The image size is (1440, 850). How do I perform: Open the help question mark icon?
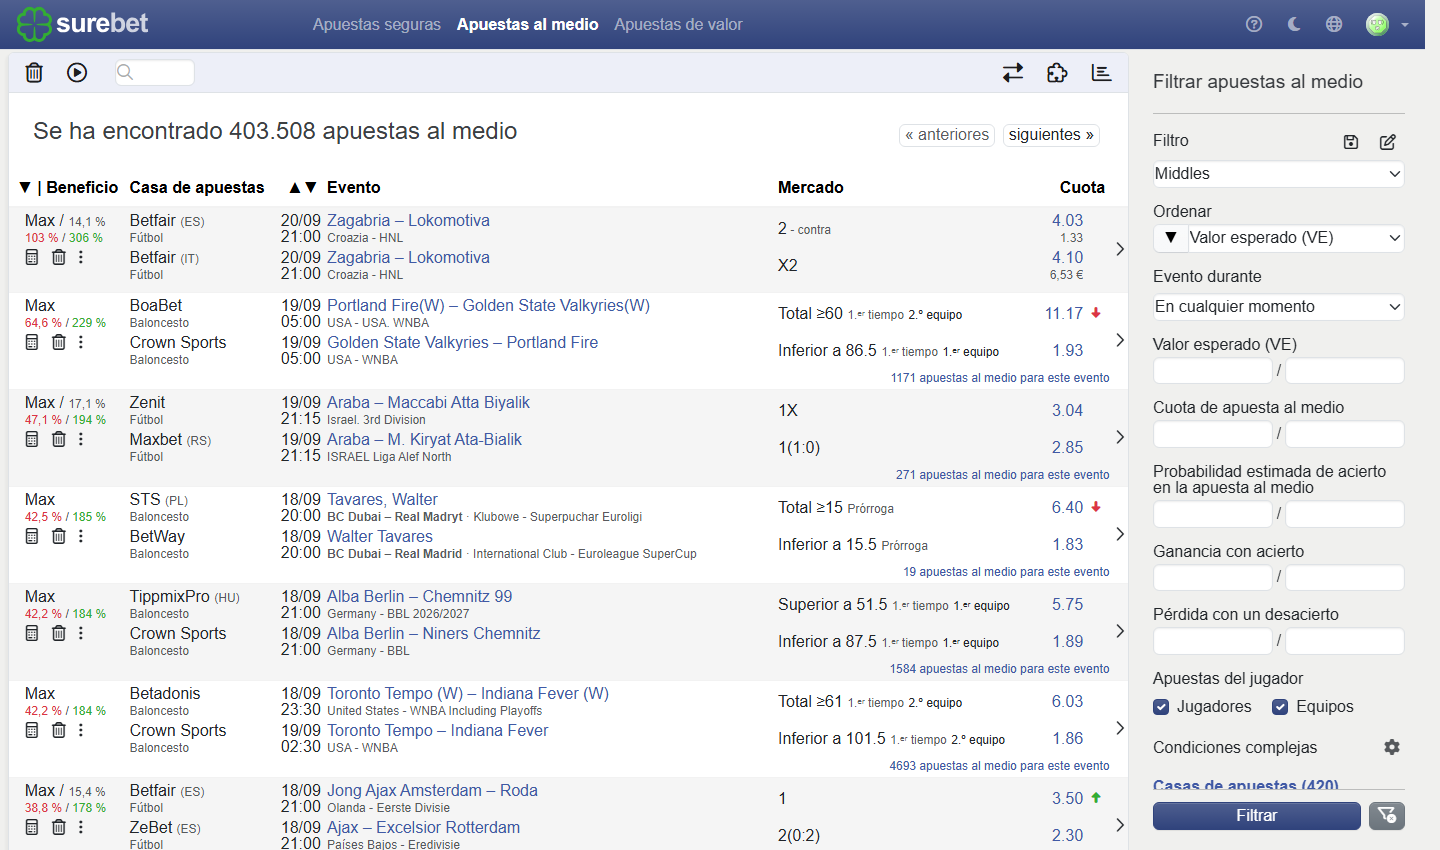(1254, 24)
